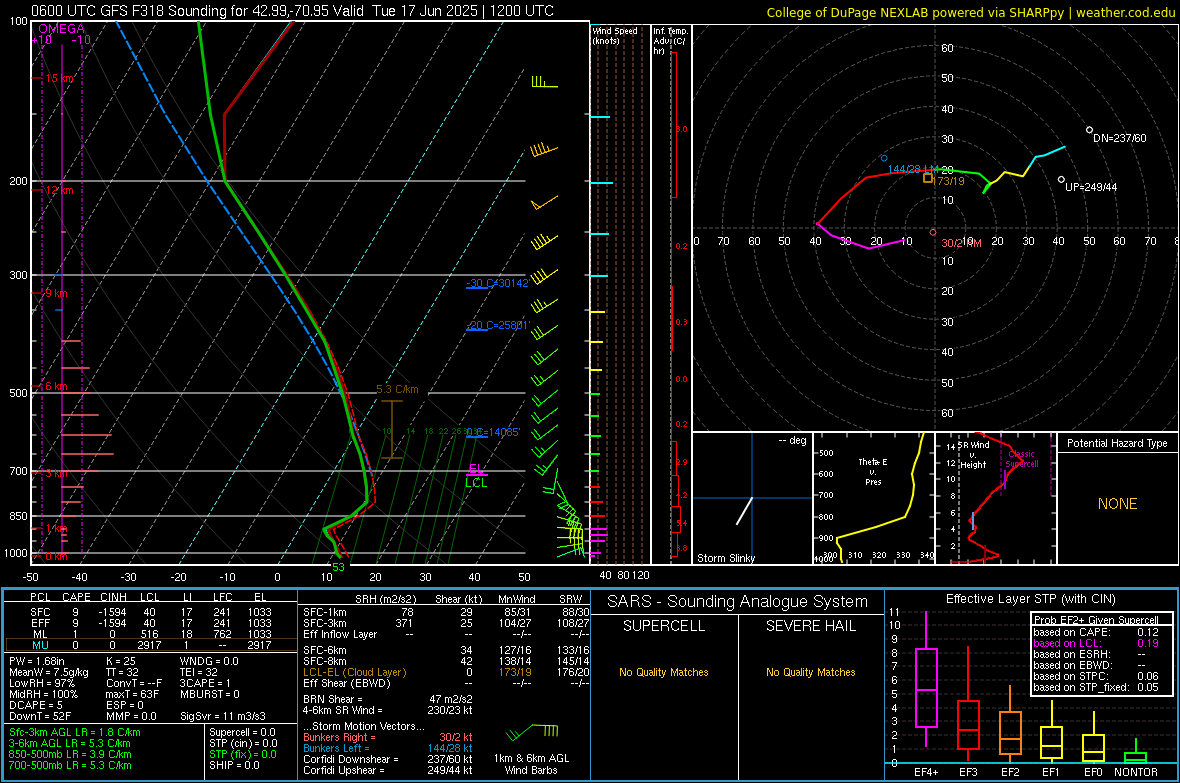Click the Corfidi upshear UP marker circle
Screen dimensions: 1180x783
pos(1061,180)
